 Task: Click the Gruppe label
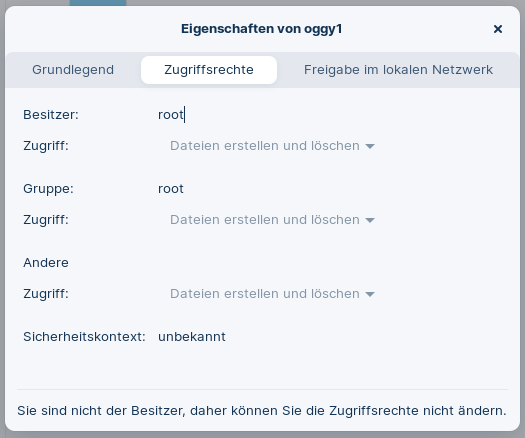click(x=48, y=189)
